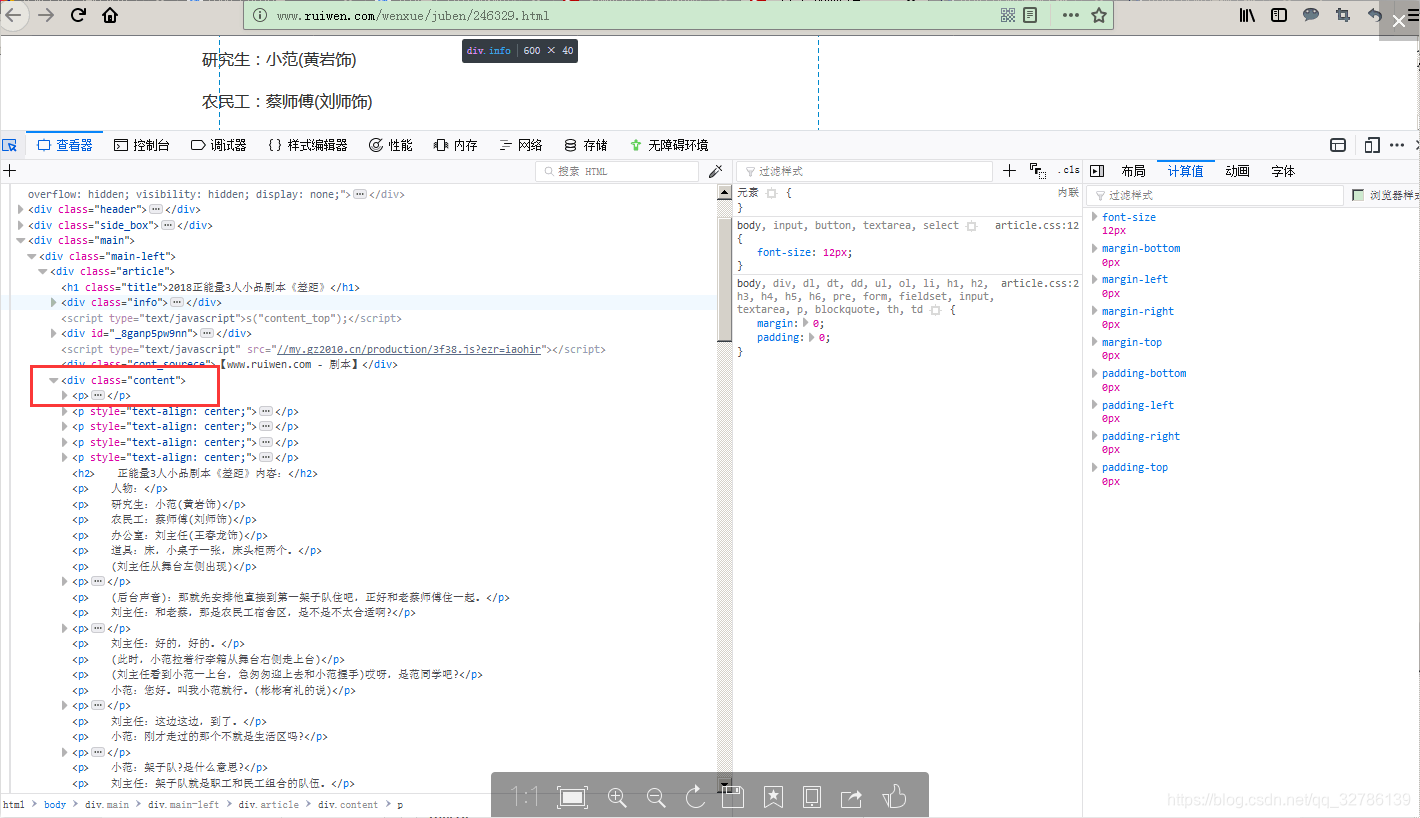Enable browser styles checkbox in computed panel
Viewport: 1420px width, 818px height.
[x=1358, y=195]
